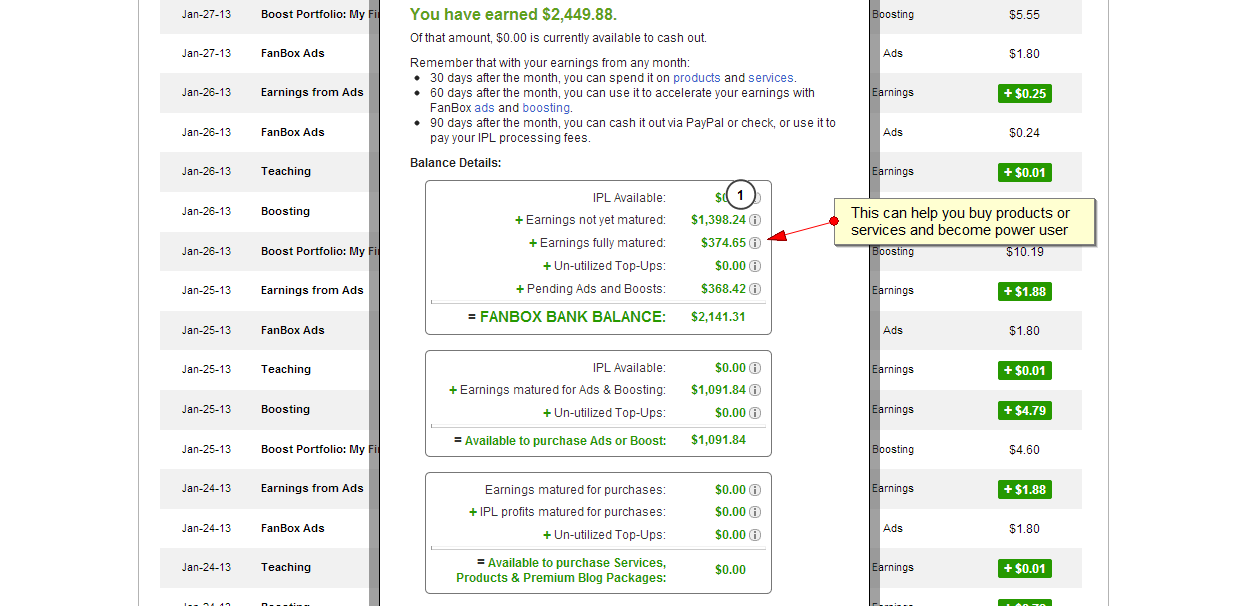Click the green +$4.79 earnings badge
1247x606 pixels.
(x=1024, y=410)
